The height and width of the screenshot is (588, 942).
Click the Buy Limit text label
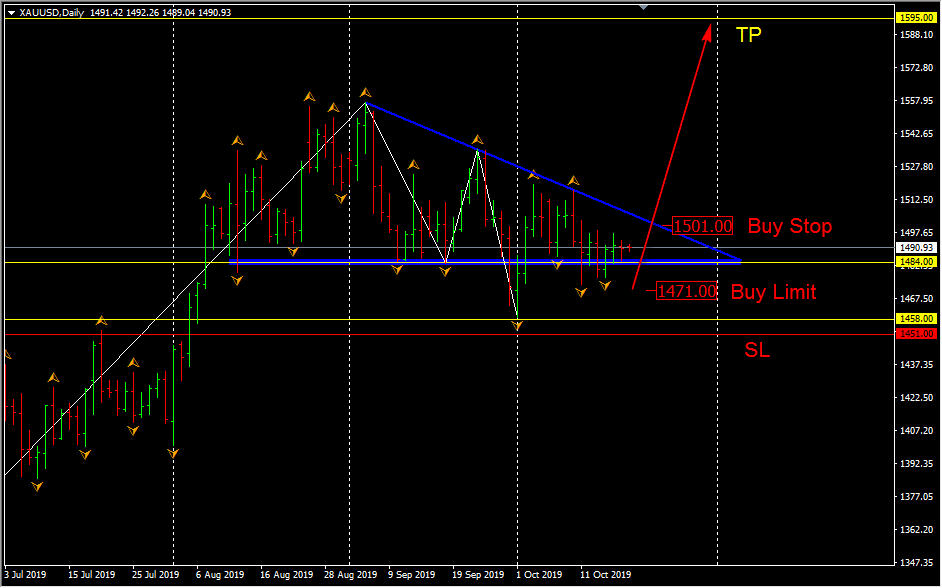coord(774,292)
